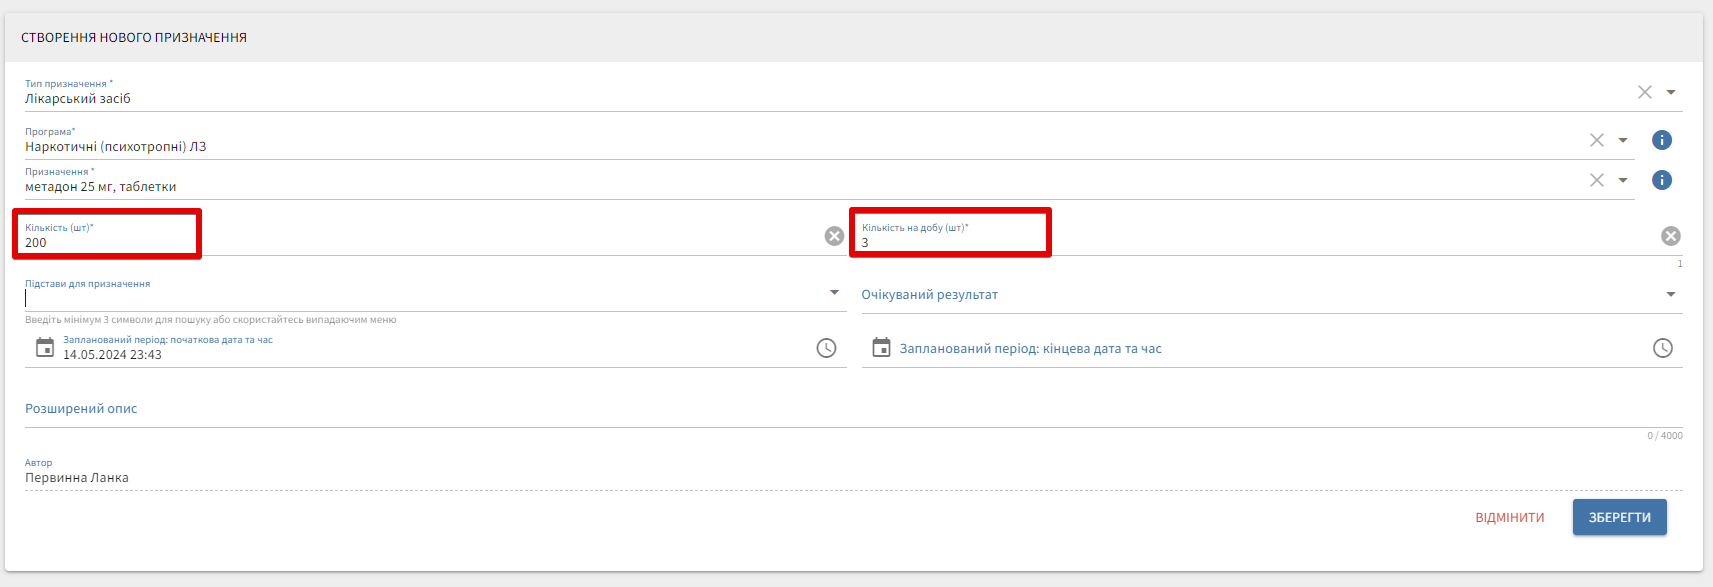
Task: Clear the Програма field value
Action: pos(1596,140)
